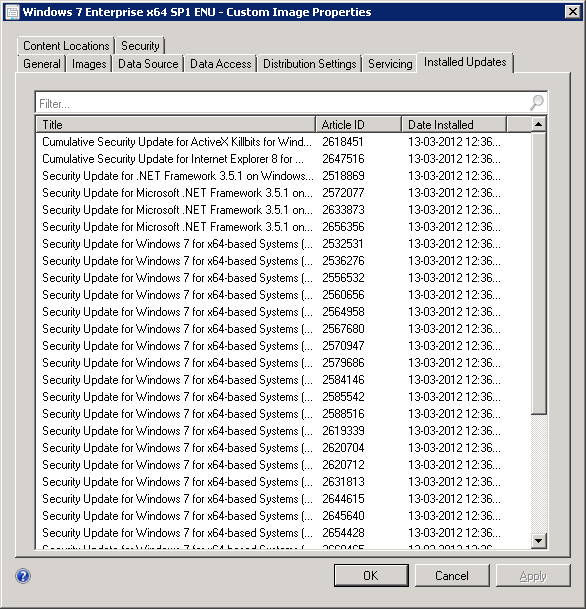Viewport: 586px width, 609px height.
Task: Select the General tab
Action: [x=42, y=64]
